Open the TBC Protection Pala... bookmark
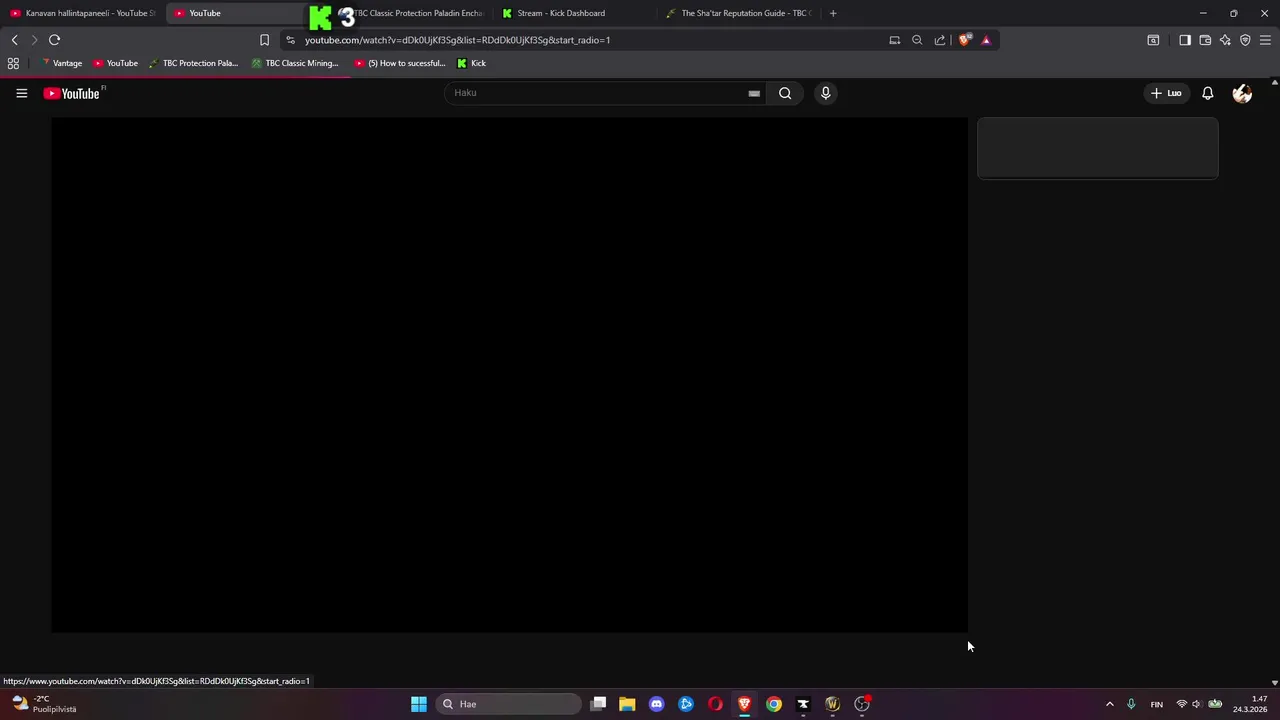 pos(193,63)
